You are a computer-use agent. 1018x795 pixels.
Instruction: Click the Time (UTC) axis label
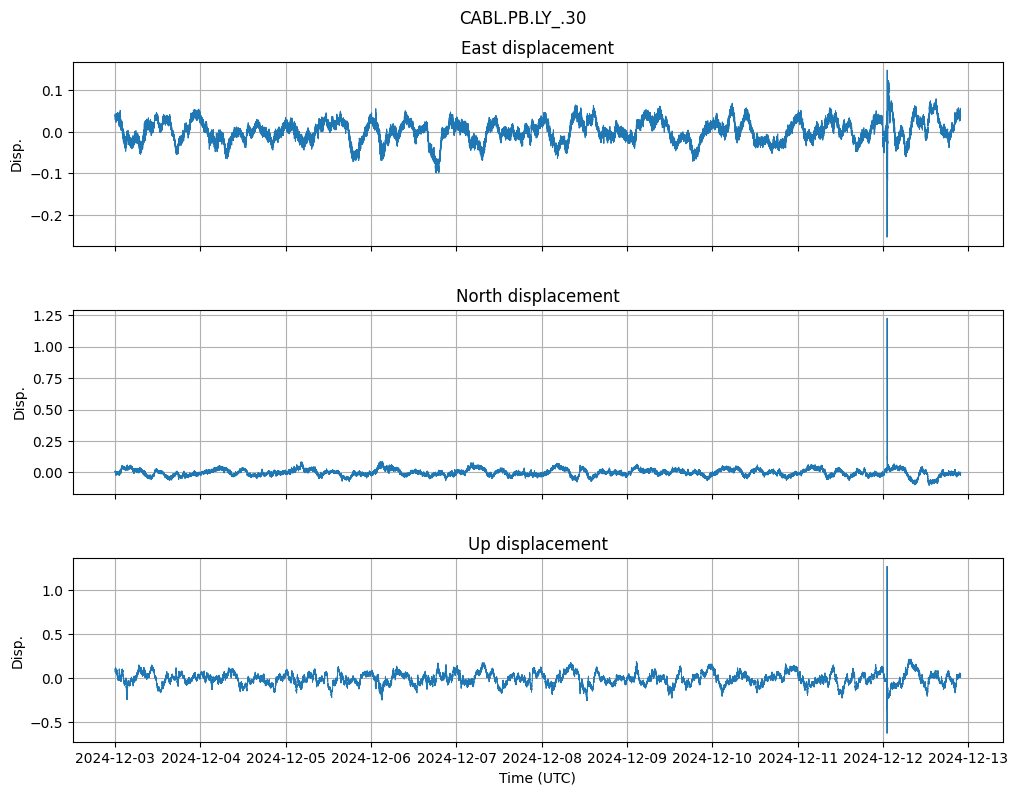coord(537,778)
